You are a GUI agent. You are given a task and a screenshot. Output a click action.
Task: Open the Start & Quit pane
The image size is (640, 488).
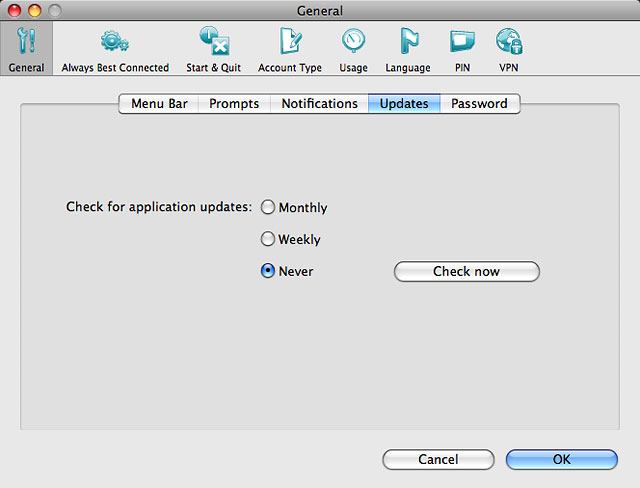click(213, 49)
